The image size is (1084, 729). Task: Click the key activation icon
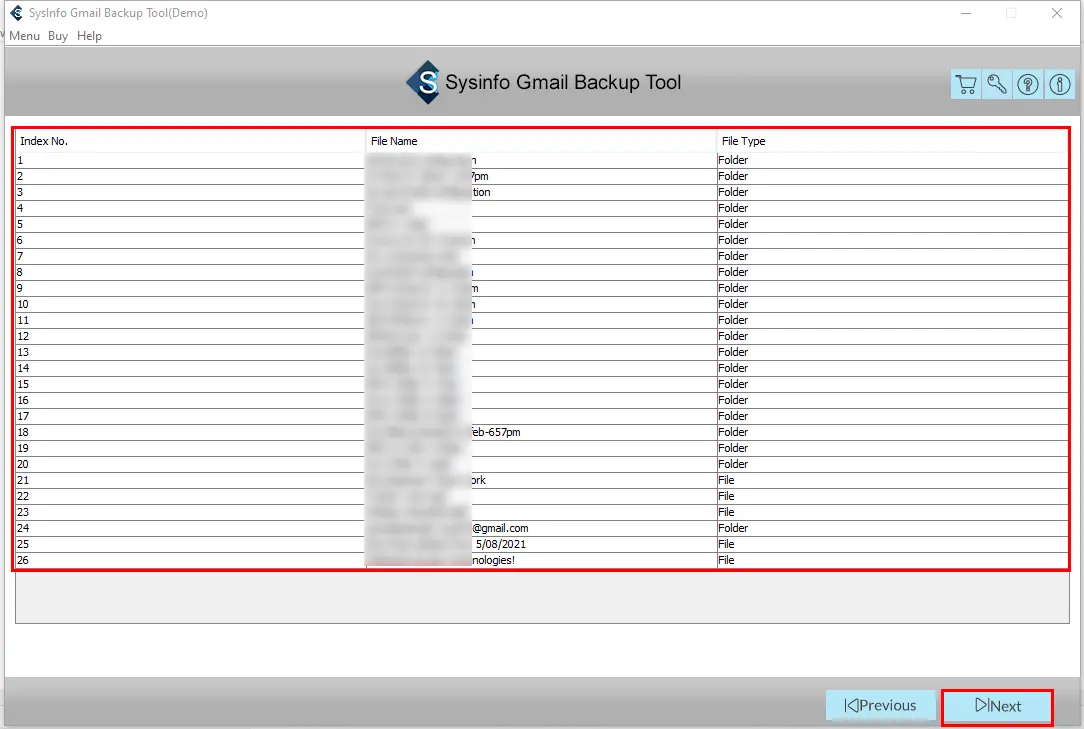[x=997, y=84]
